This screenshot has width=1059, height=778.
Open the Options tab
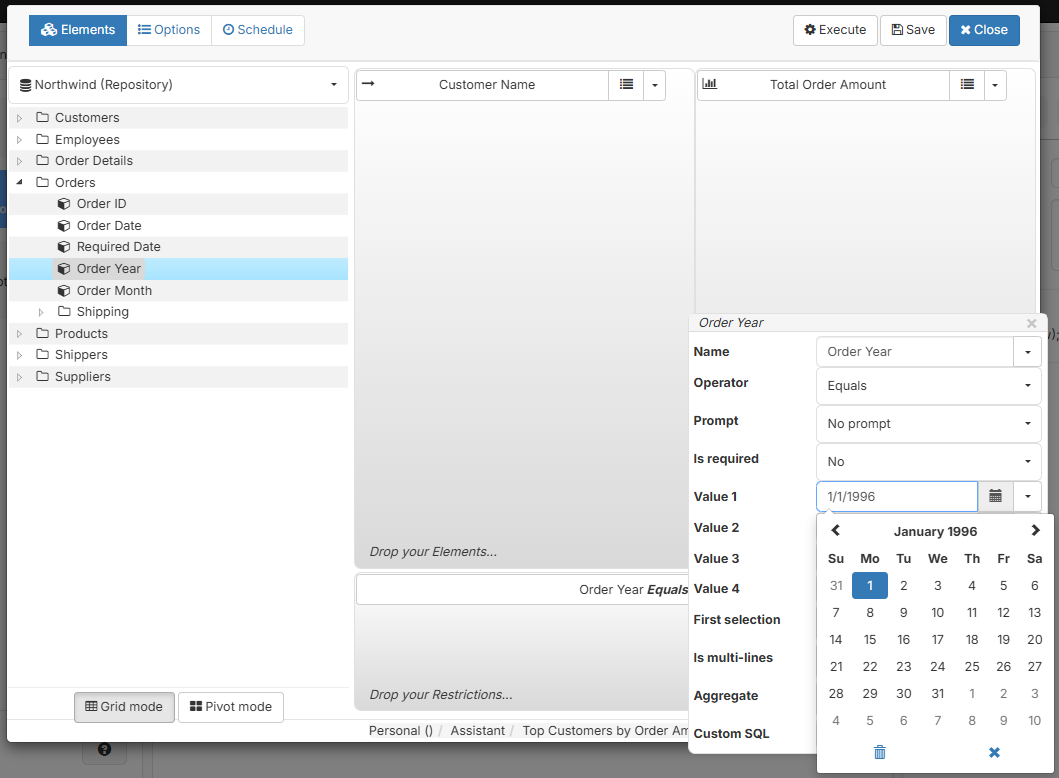[169, 30]
